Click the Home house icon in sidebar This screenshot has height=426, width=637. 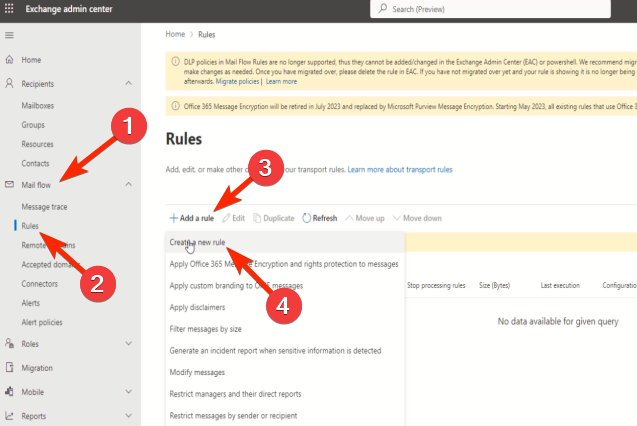coord(9,59)
